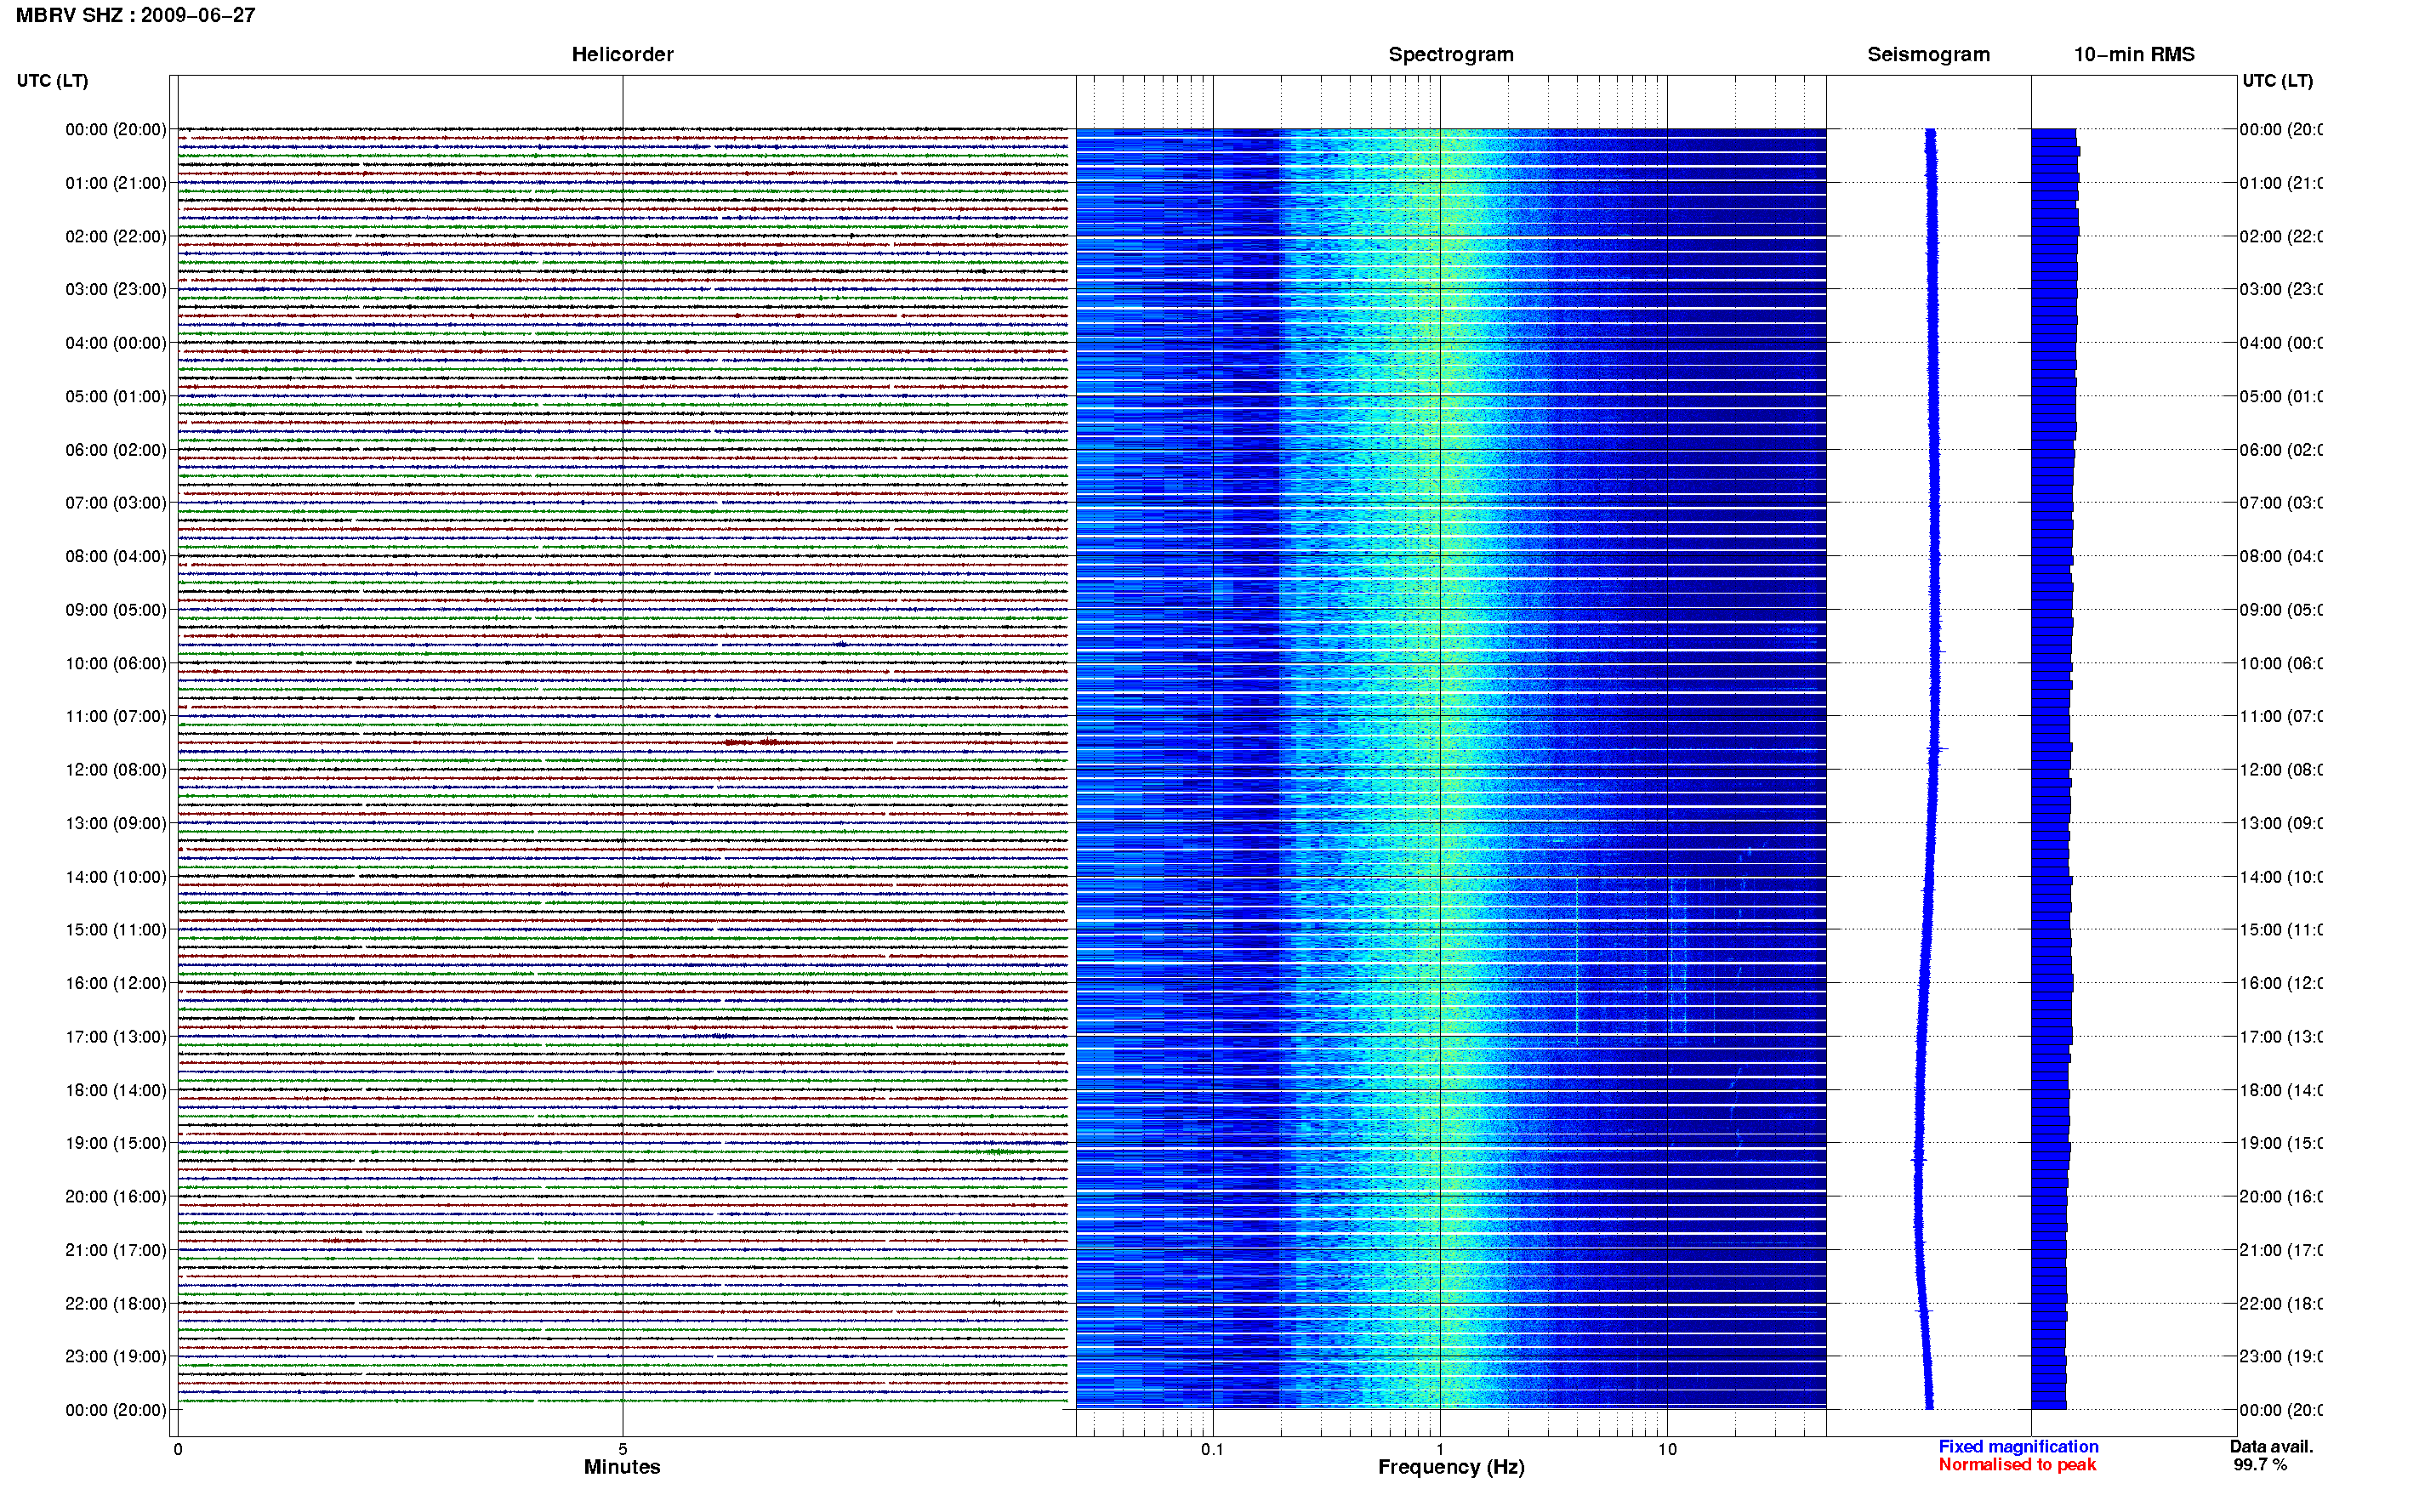This screenshot has width=2419, height=1512.
Task: Select the left '13:00 (09:00)' time label
Action: click(116, 823)
